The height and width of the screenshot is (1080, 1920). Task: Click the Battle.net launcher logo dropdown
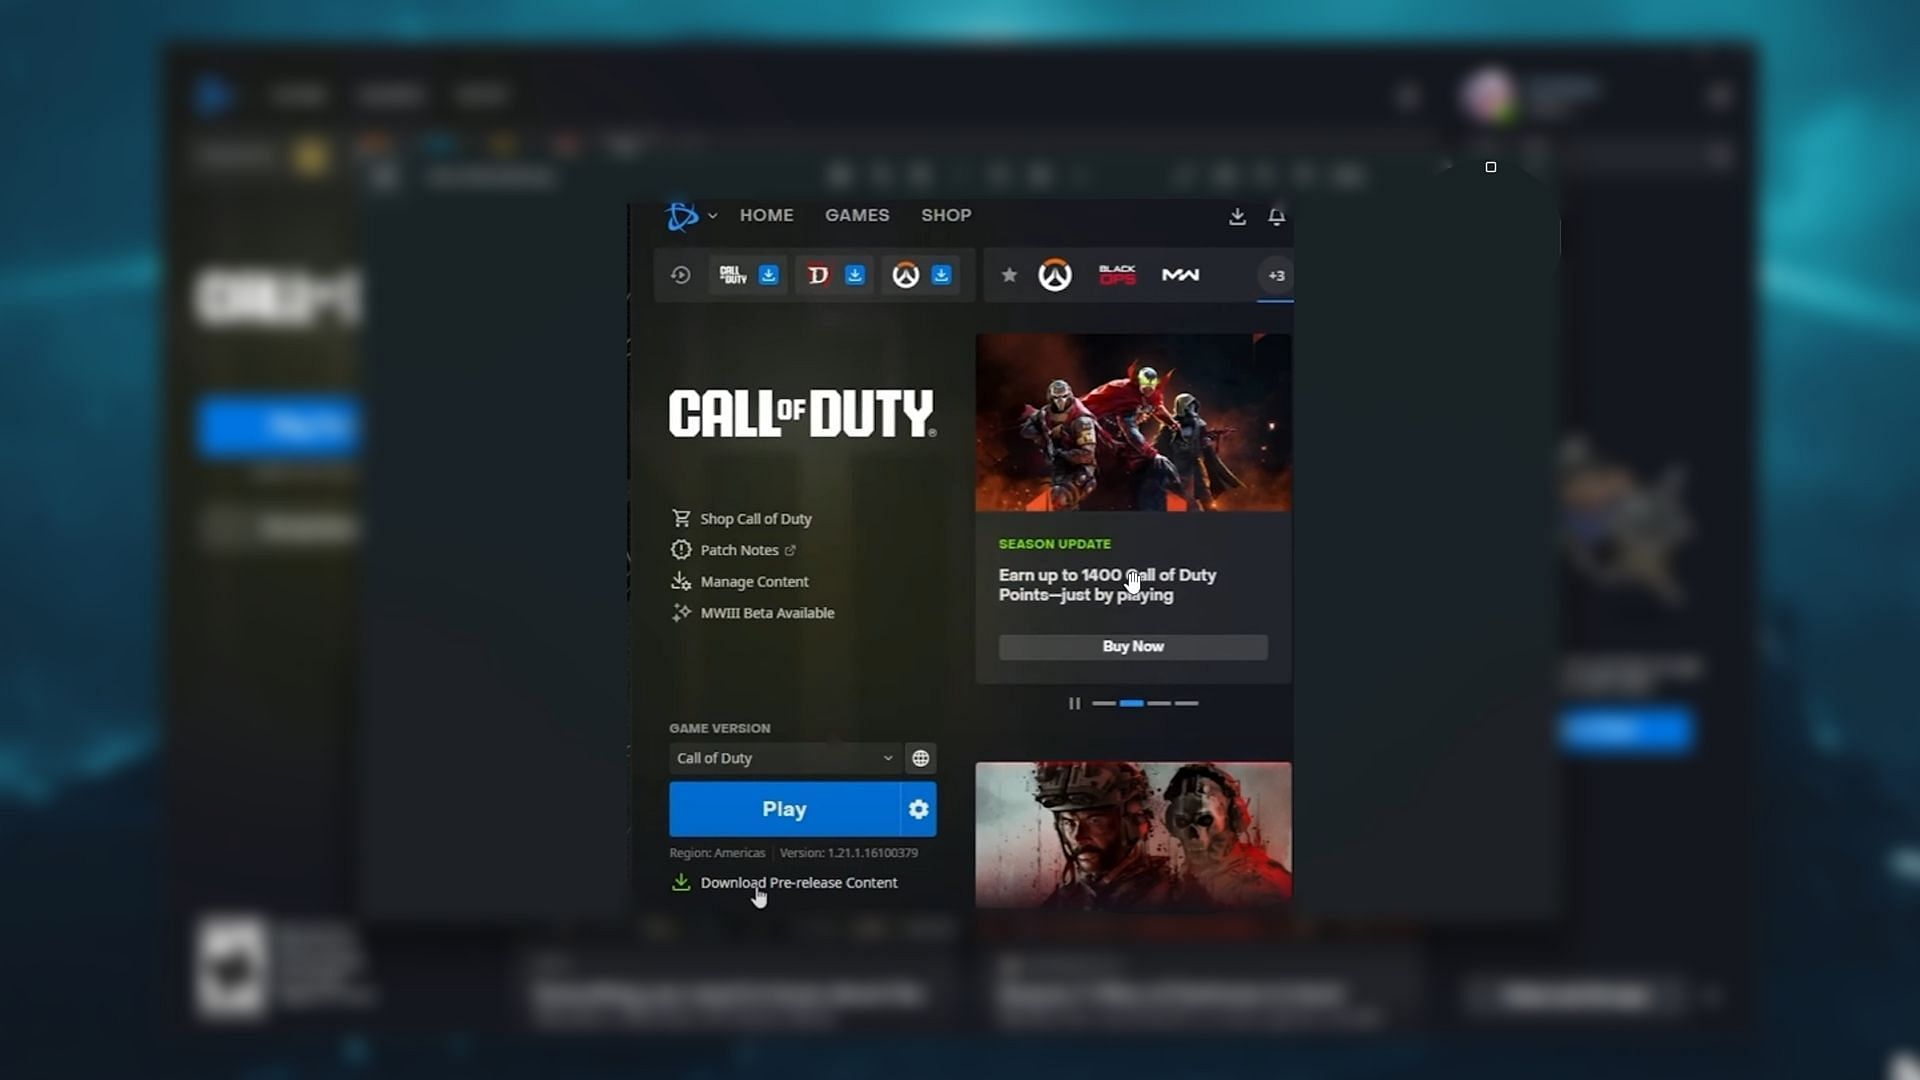[x=690, y=215]
